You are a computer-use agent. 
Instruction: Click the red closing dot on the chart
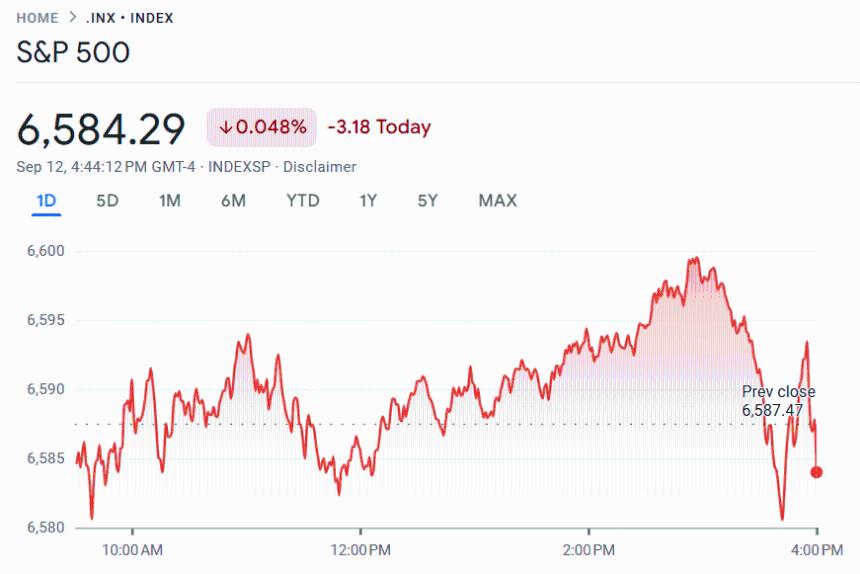pyautogui.click(x=817, y=472)
